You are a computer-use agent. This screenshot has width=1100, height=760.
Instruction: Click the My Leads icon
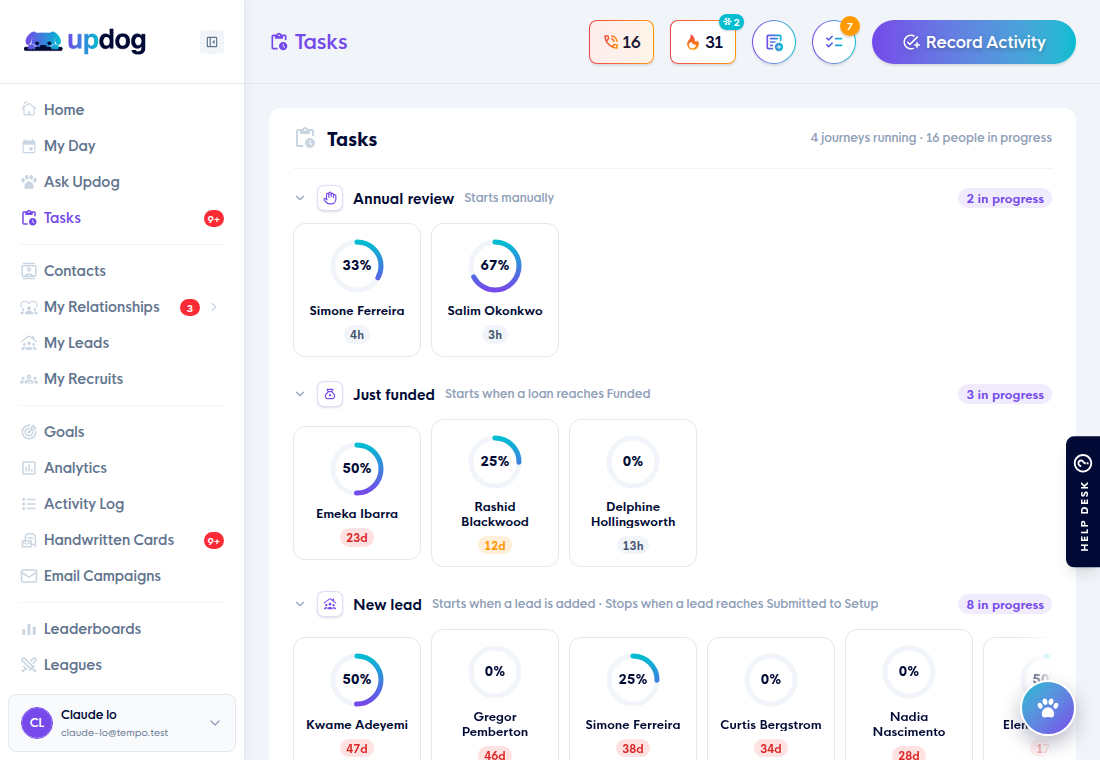pos(29,343)
